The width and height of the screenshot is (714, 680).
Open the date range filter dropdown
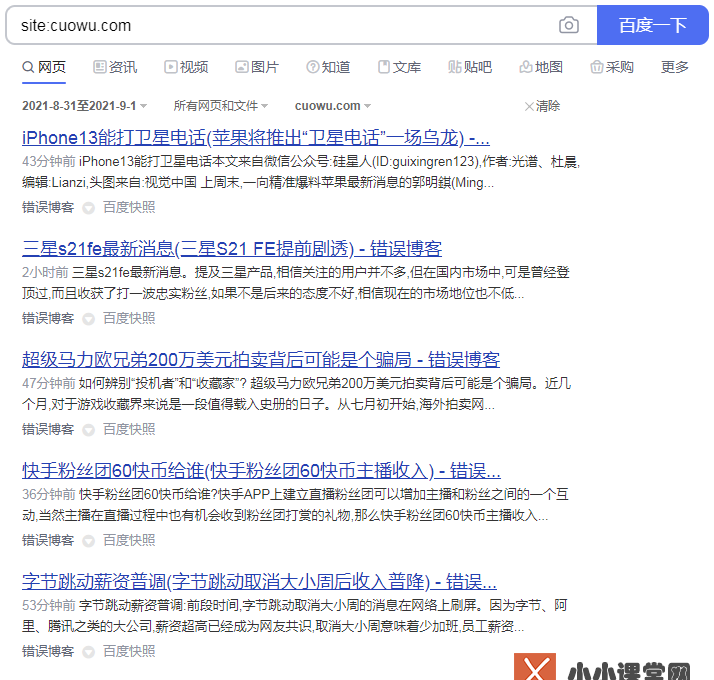pyautogui.click(x=85, y=105)
